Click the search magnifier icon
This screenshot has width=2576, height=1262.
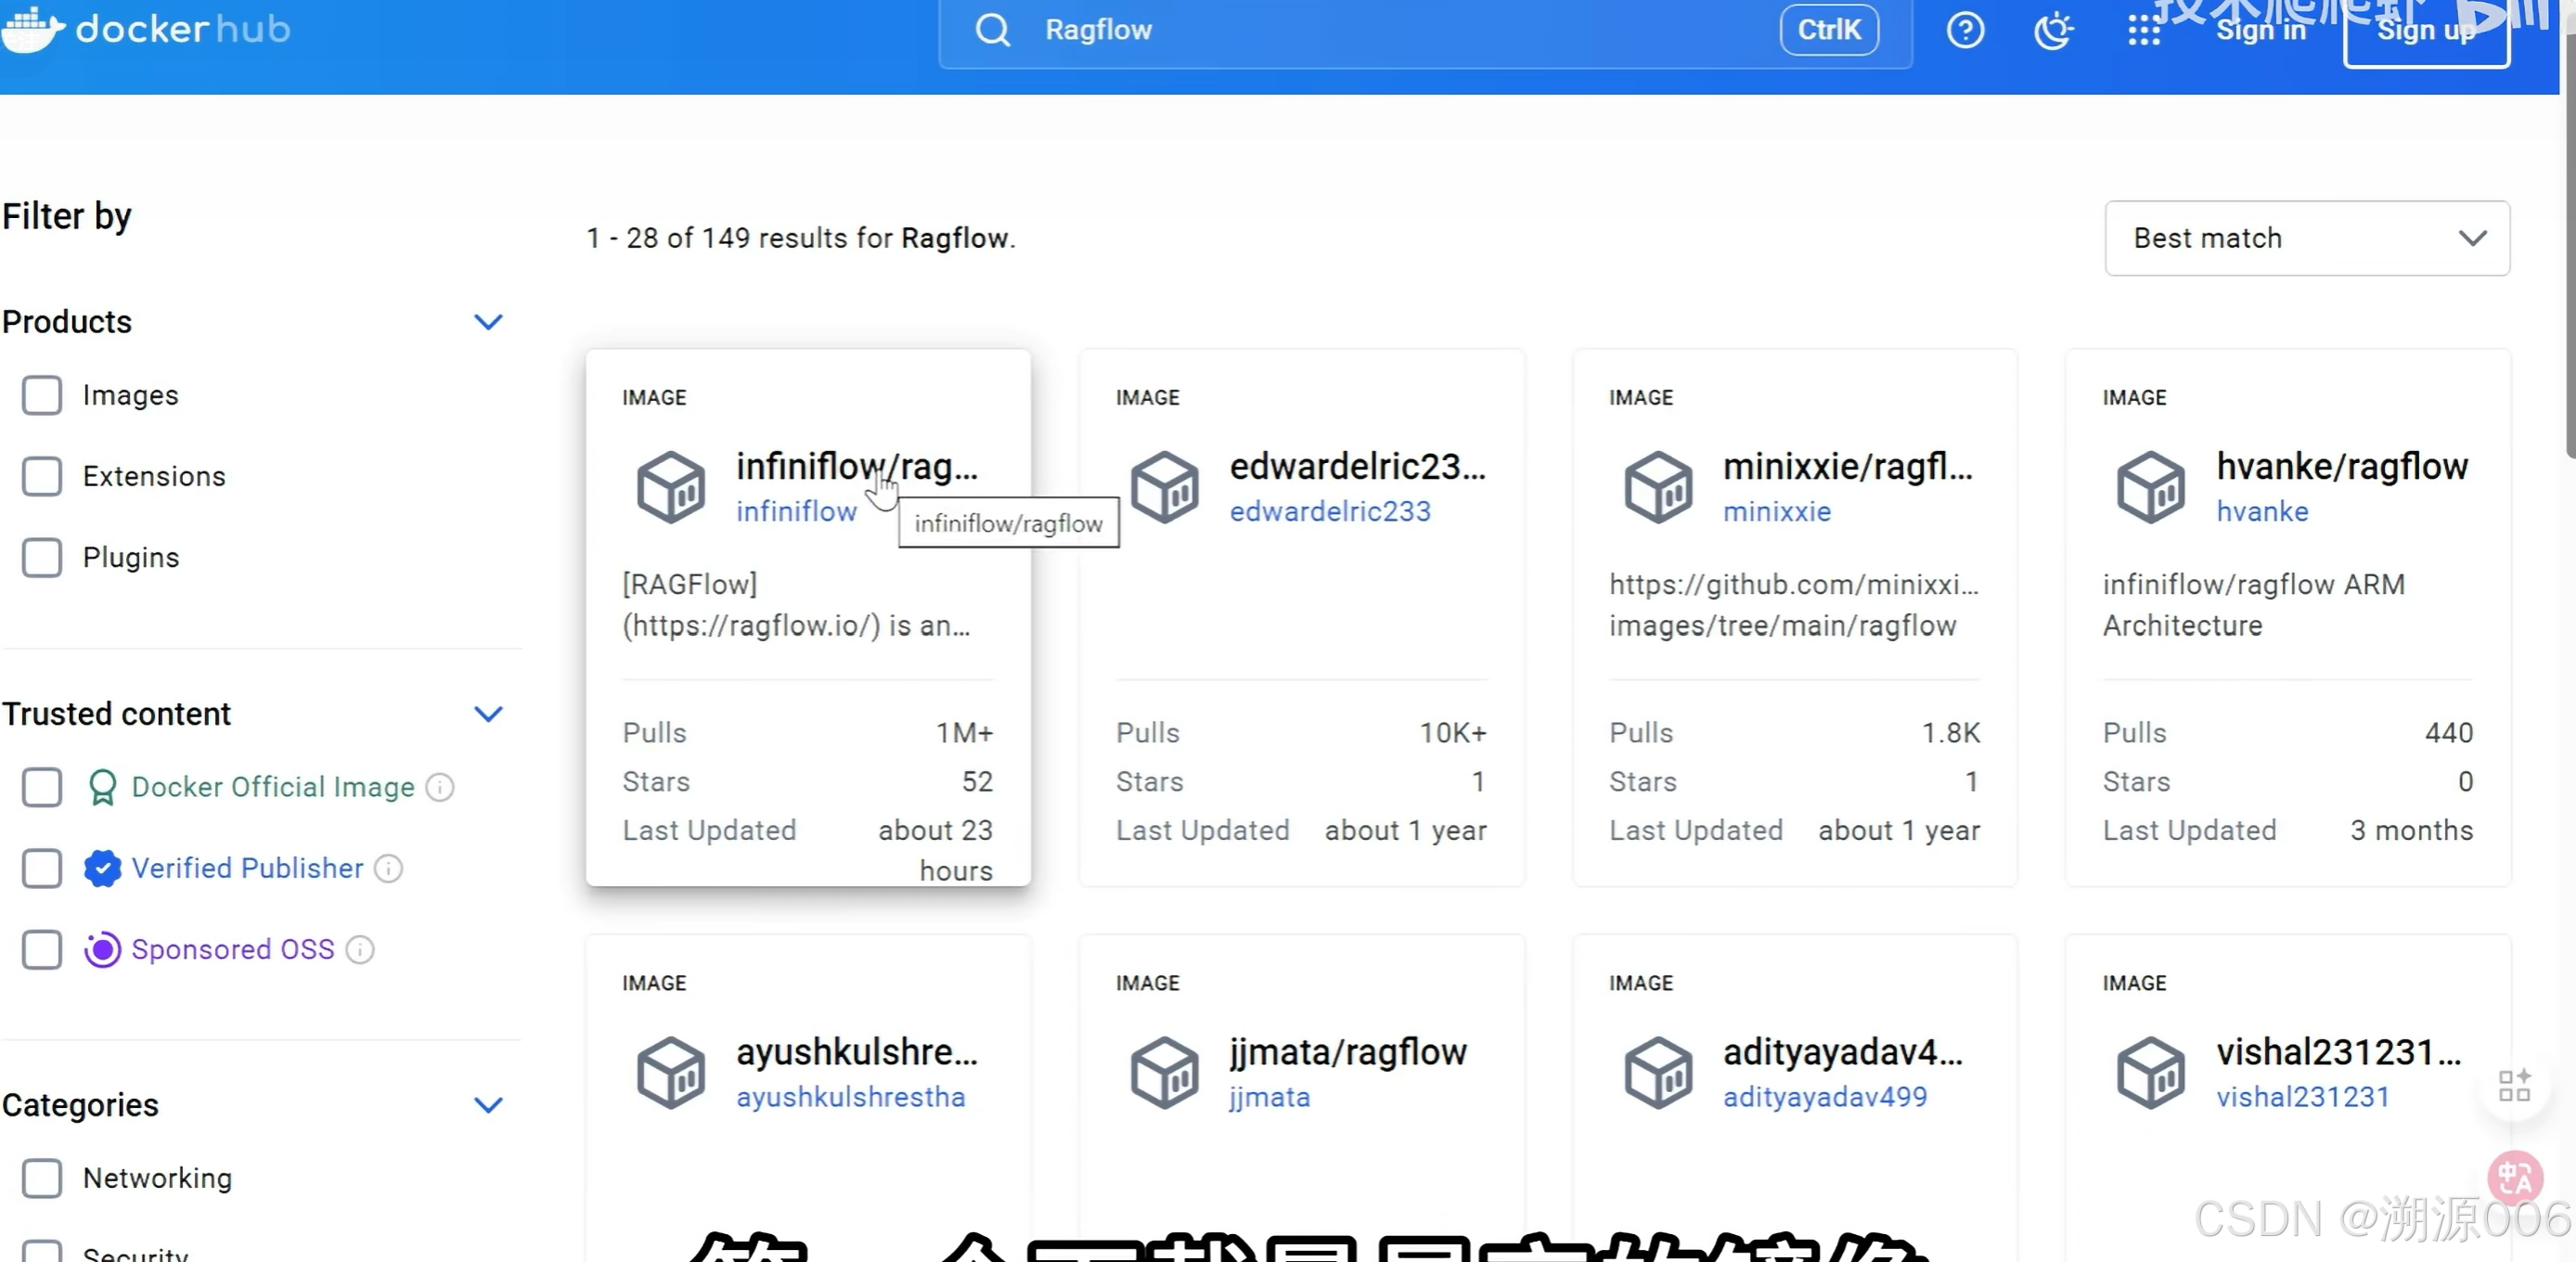[992, 30]
